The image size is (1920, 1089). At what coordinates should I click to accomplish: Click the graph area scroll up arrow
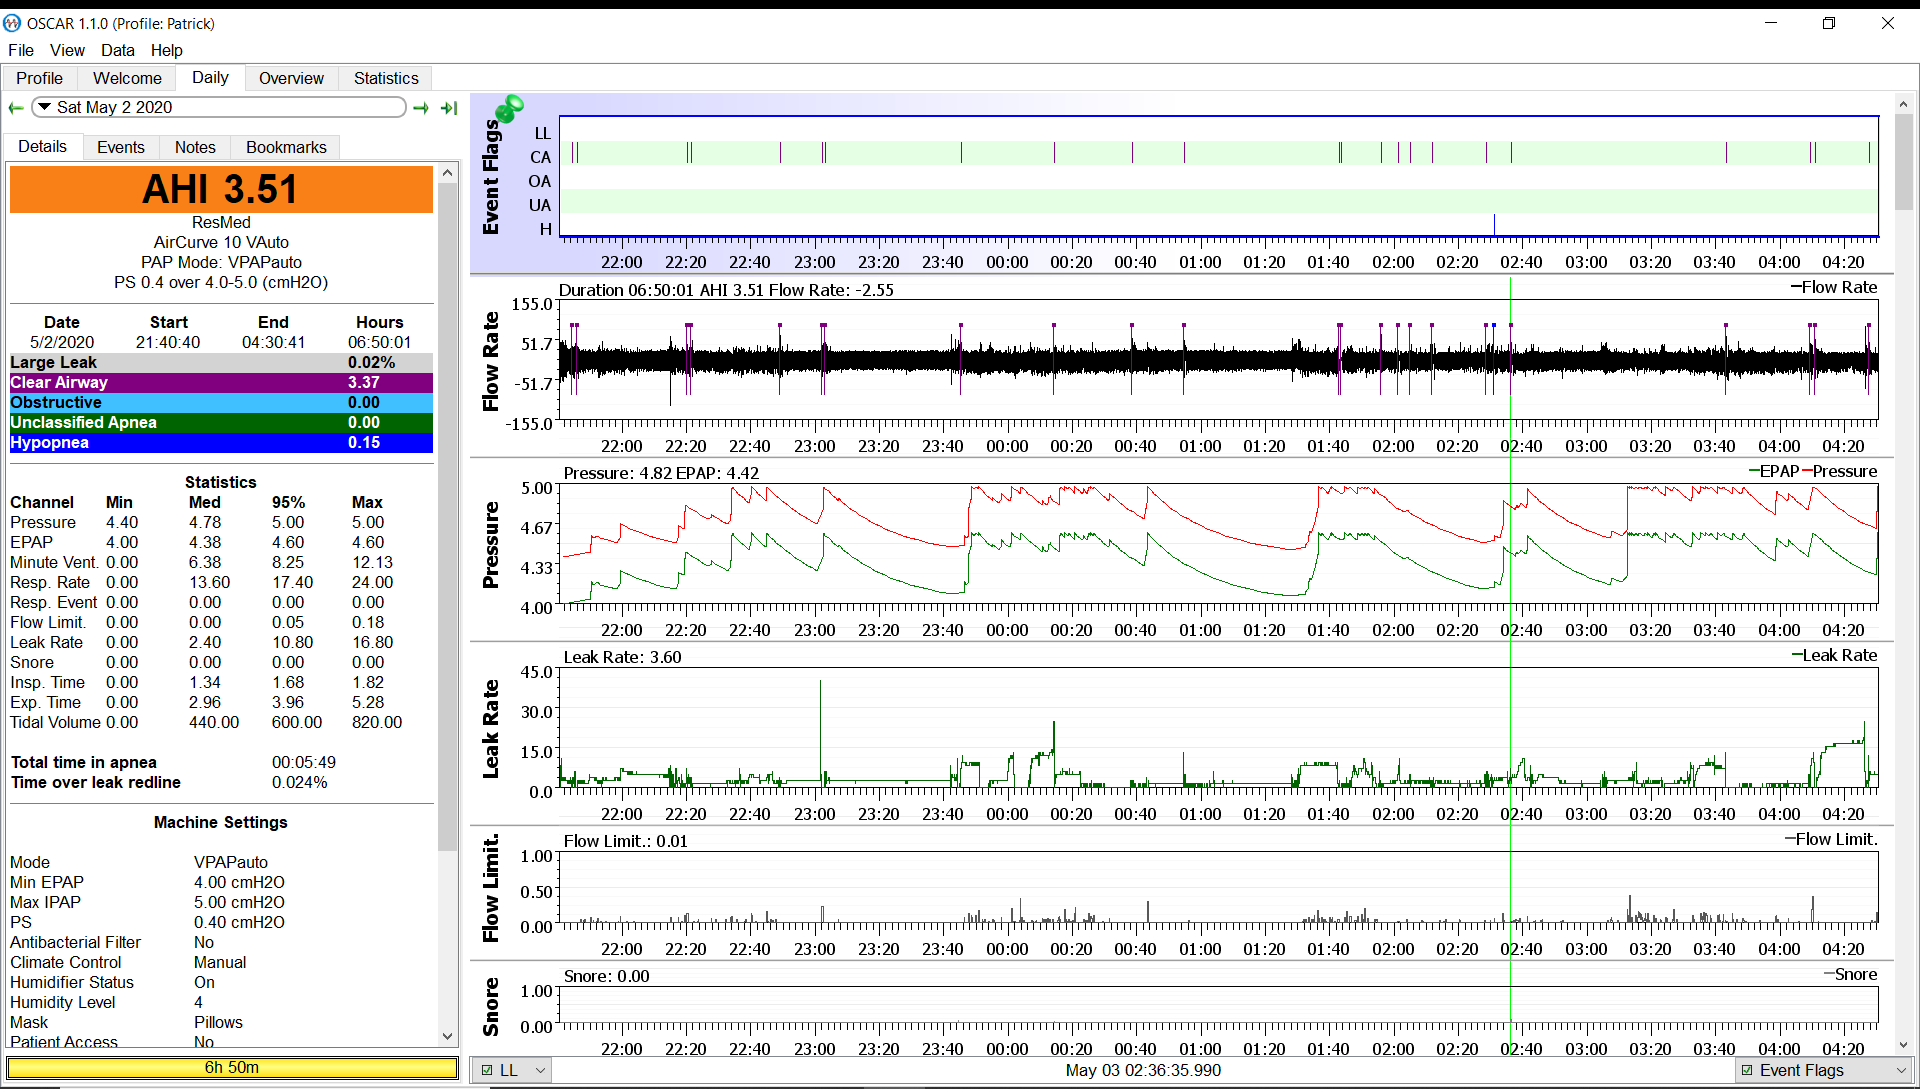click(1903, 104)
